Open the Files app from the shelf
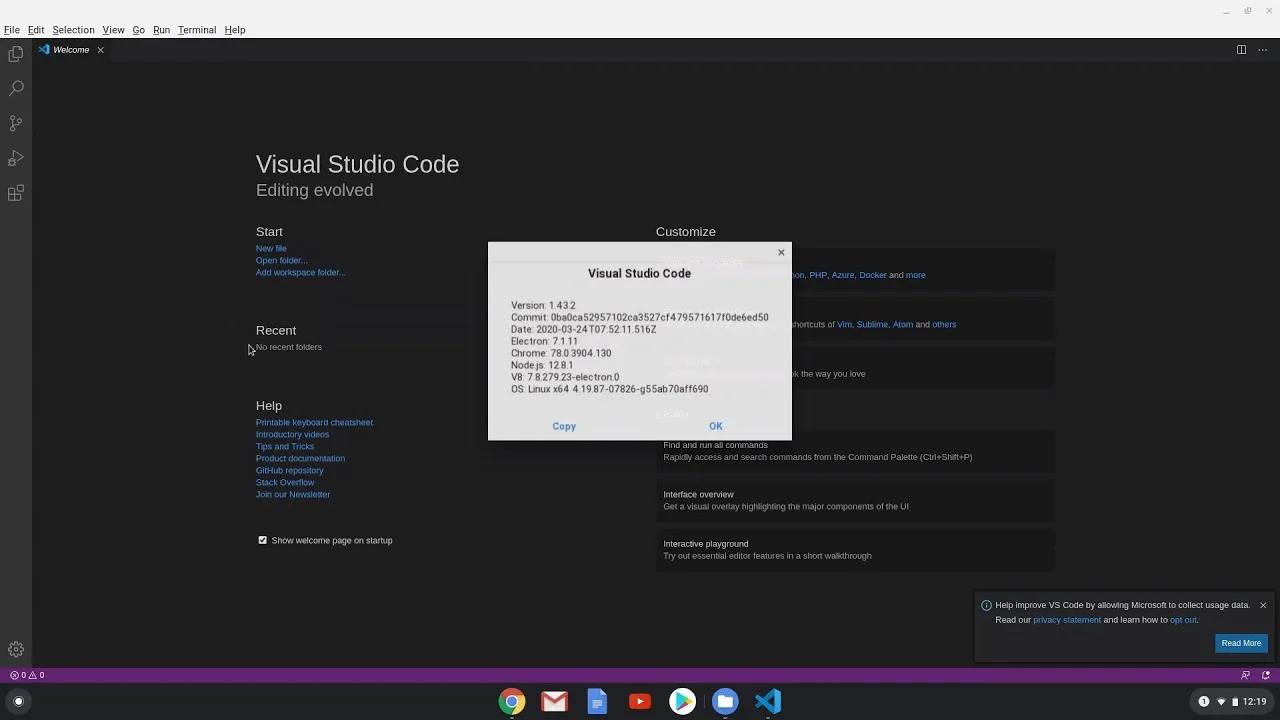Screen dimensions: 1280x720 click(x=725, y=701)
